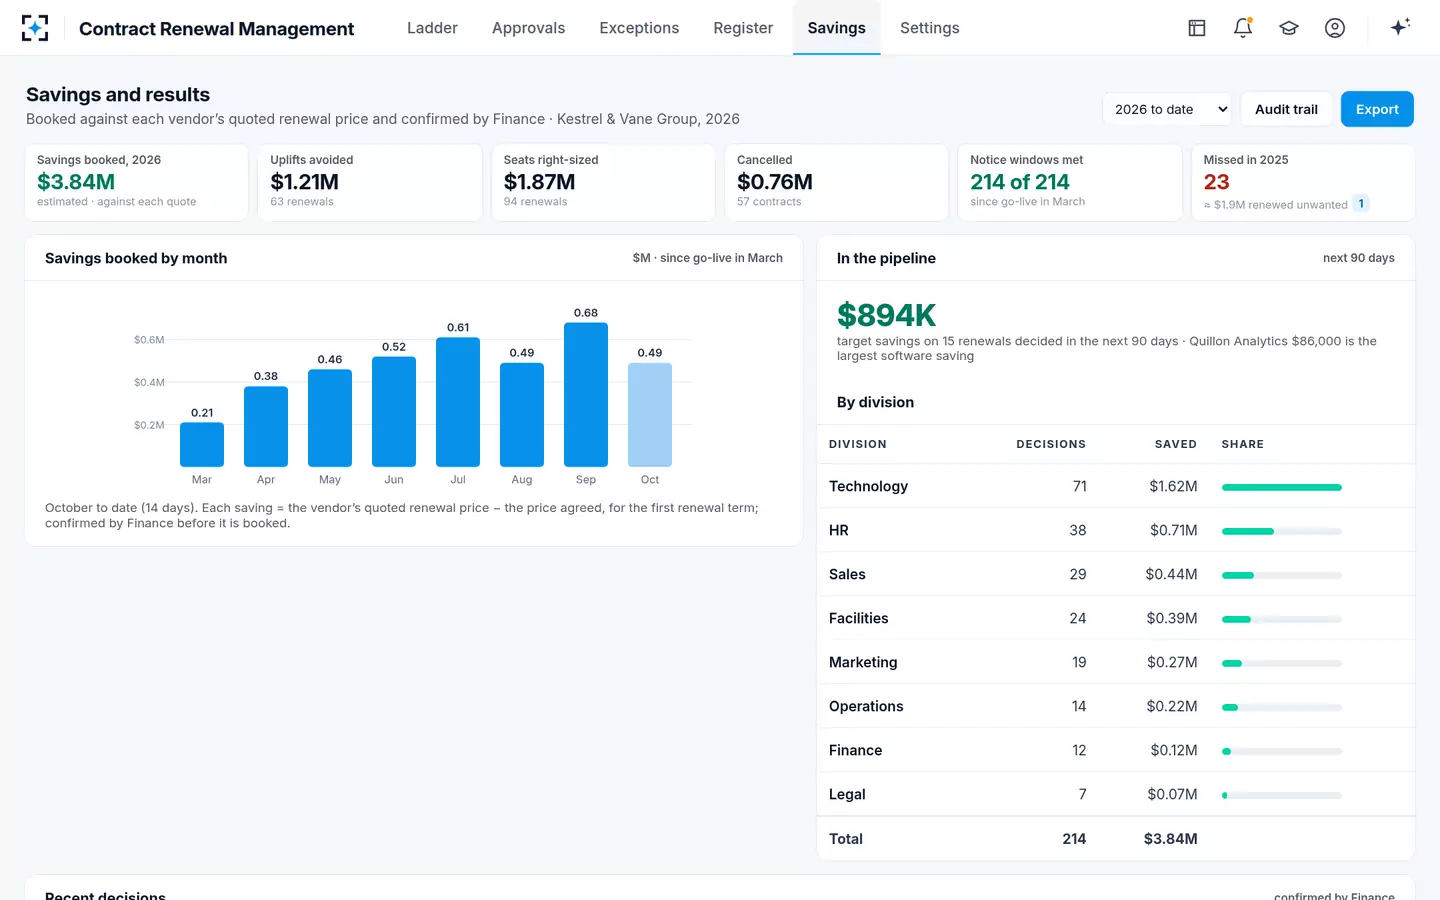The height and width of the screenshot is (900, 1440).
Task: Open the Seats right-sized card
Action: coord(603,182)
